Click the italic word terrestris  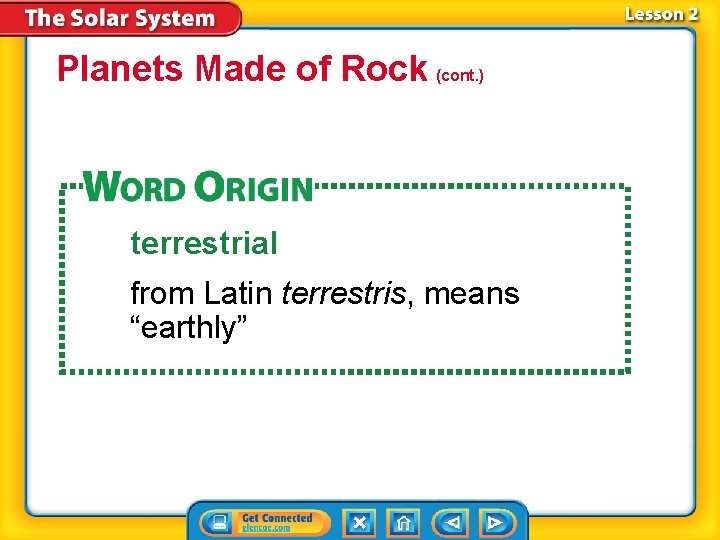tap(343, 293)
